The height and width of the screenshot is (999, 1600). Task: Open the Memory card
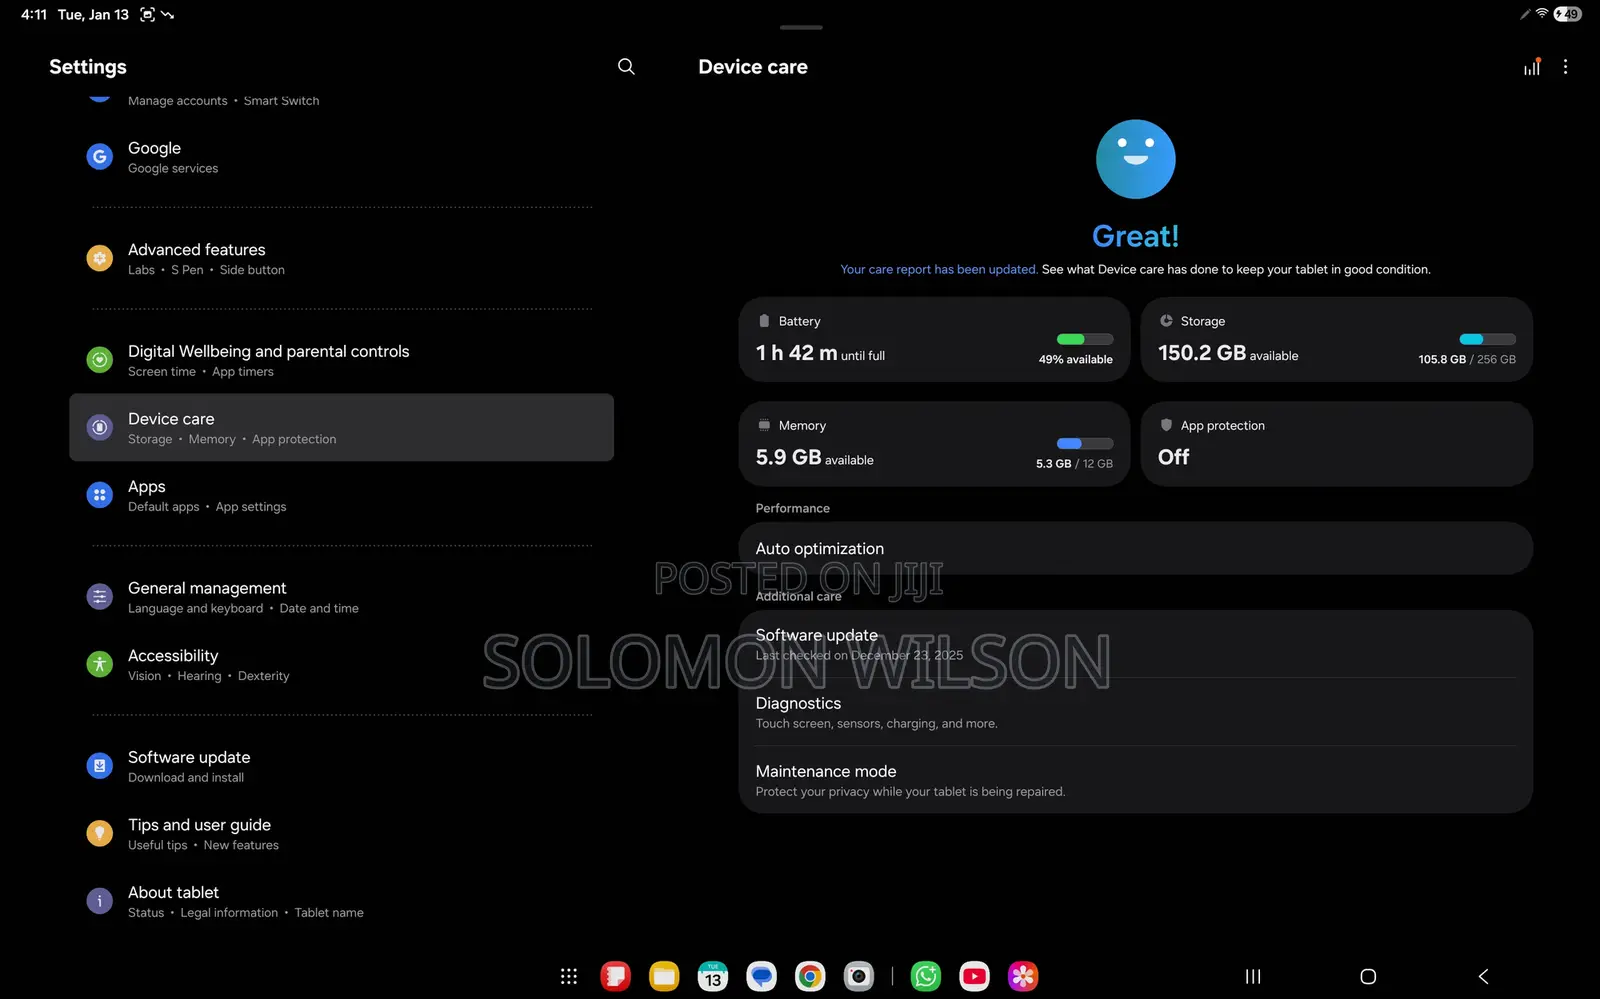[934, 444]
